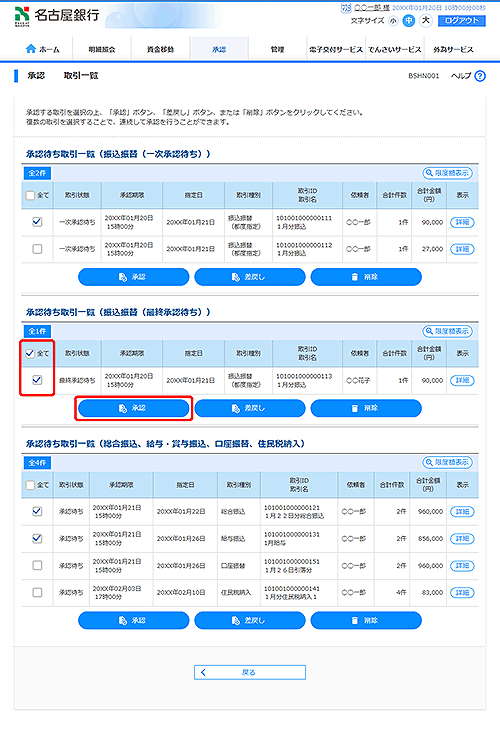This screenshot has height=729, width=500.
Task: Uncheck transaction 101001000000113 checkbox
Action: tap(37, 380)
